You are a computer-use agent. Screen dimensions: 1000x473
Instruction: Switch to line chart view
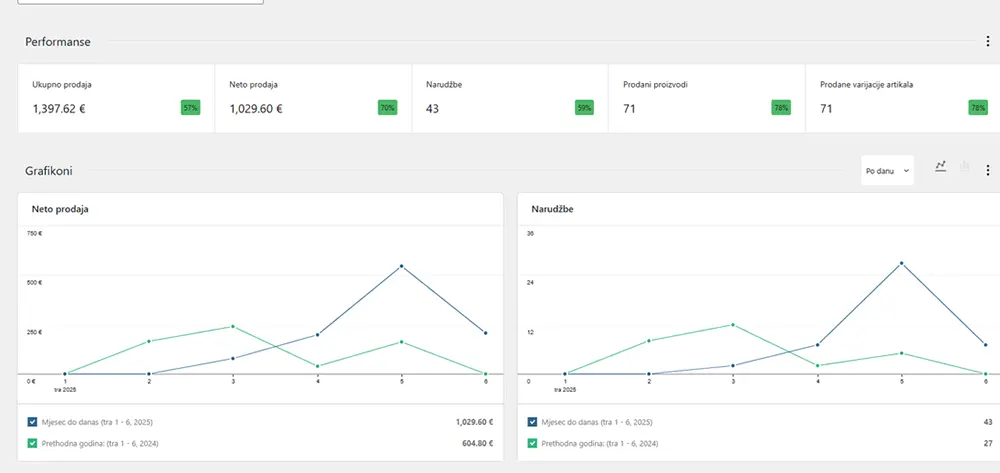940,167
